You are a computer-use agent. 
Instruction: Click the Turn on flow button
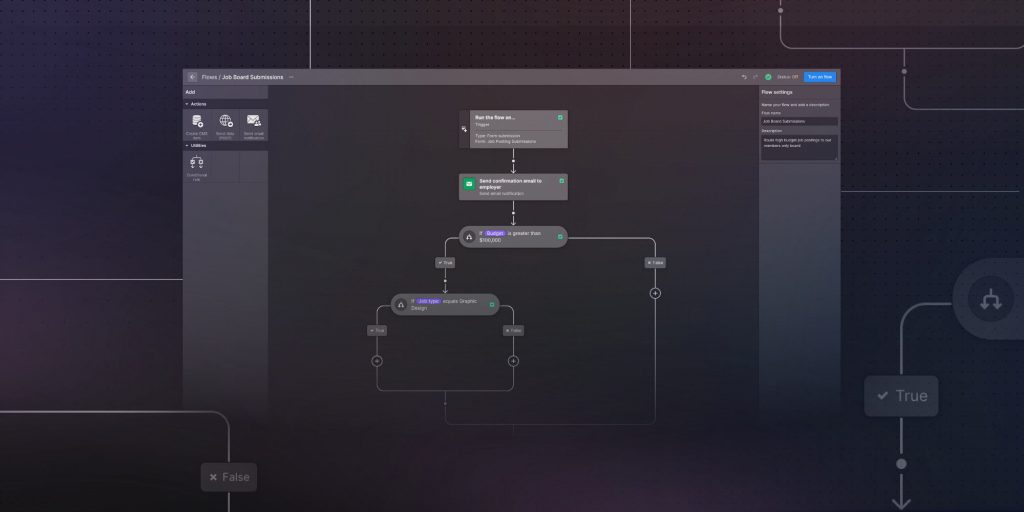click(820, 77)
